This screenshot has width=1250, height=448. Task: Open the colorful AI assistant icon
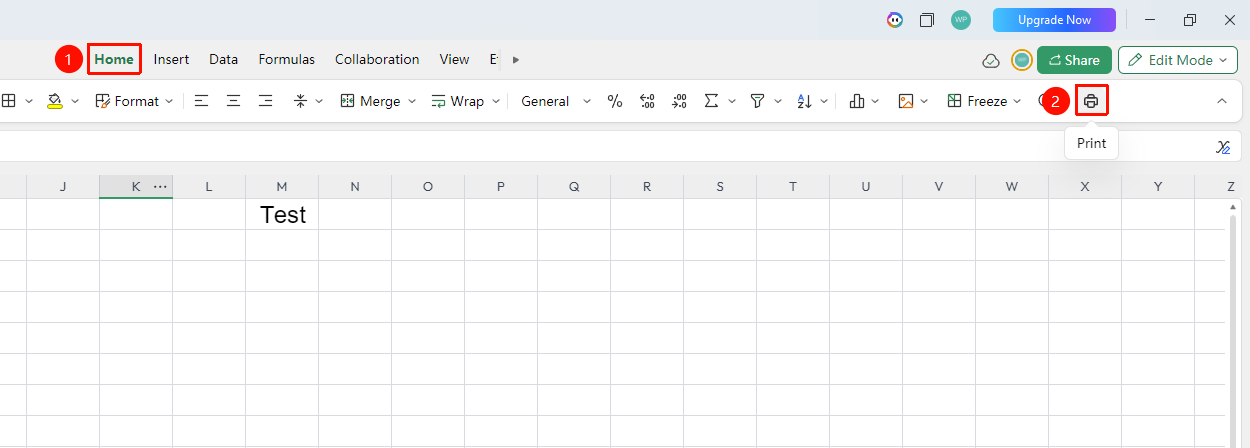[895, 20]
